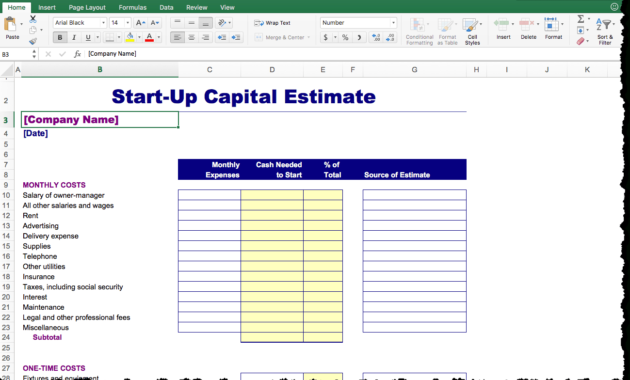The height and width of the screenshot is (380, 630).
Task: Expand font color options arrow
Action: tap(159, 37)
